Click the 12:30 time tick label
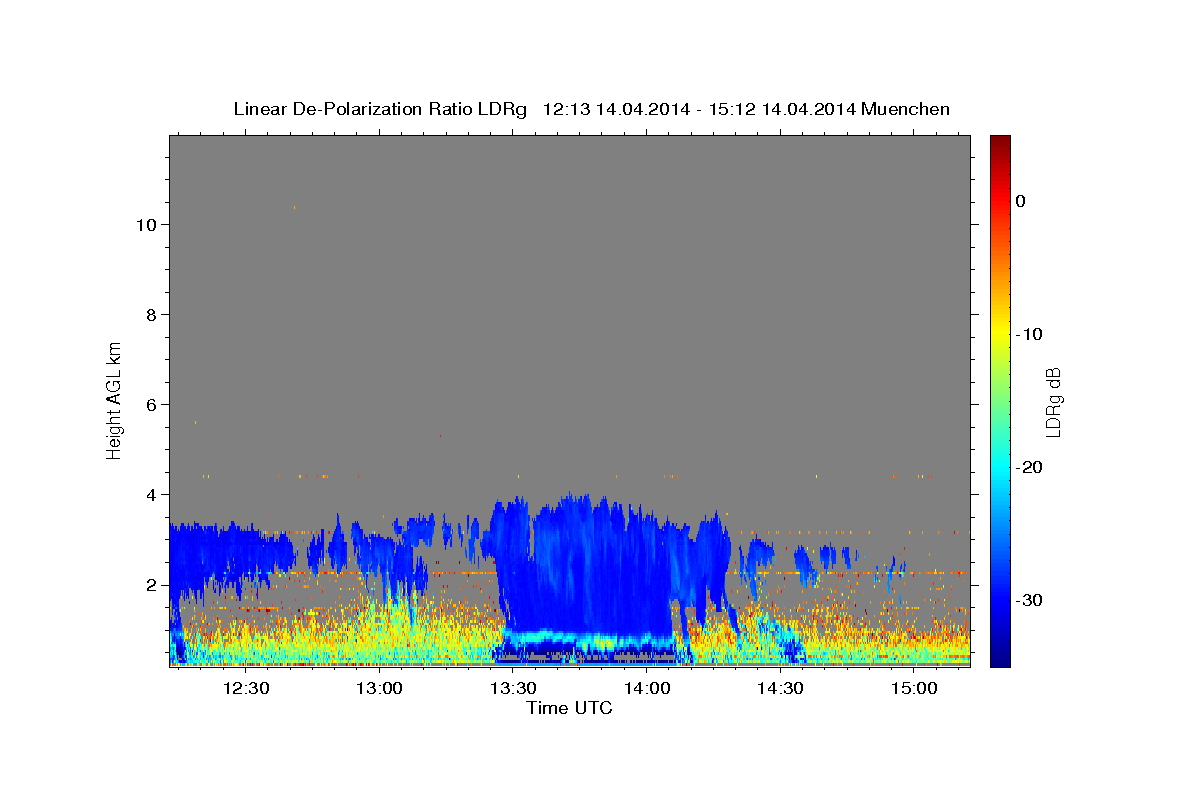This screenshot has width=1200, height=800. click(x=246, y=688)
